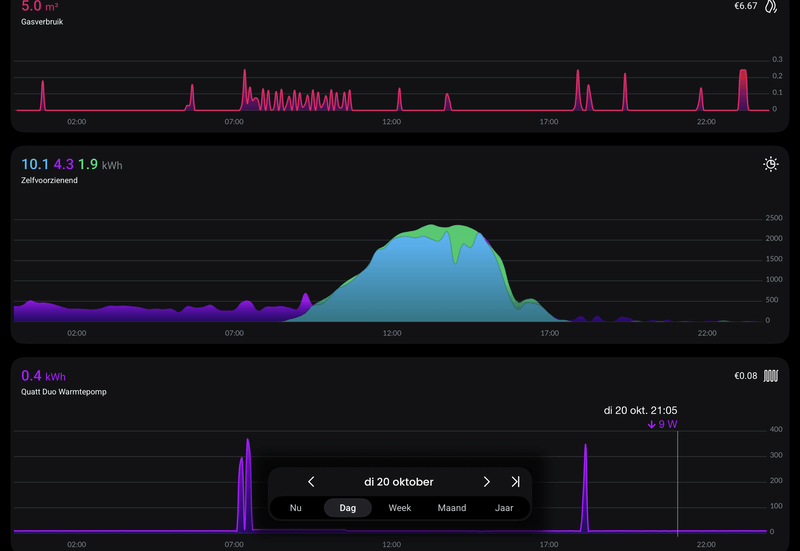Viewport: 800px width, 551px height.
Task: Select the Dag tab
Action: (x=347, y=508)
